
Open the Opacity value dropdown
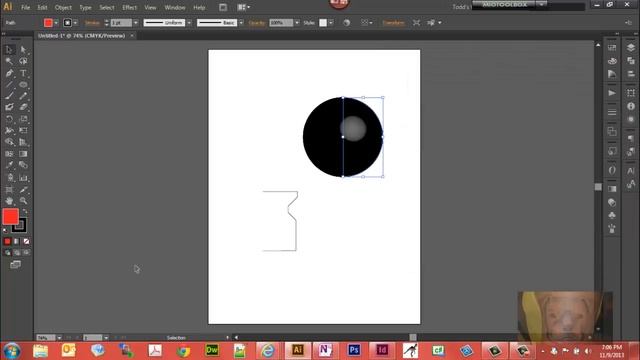[x=297, y=23]
